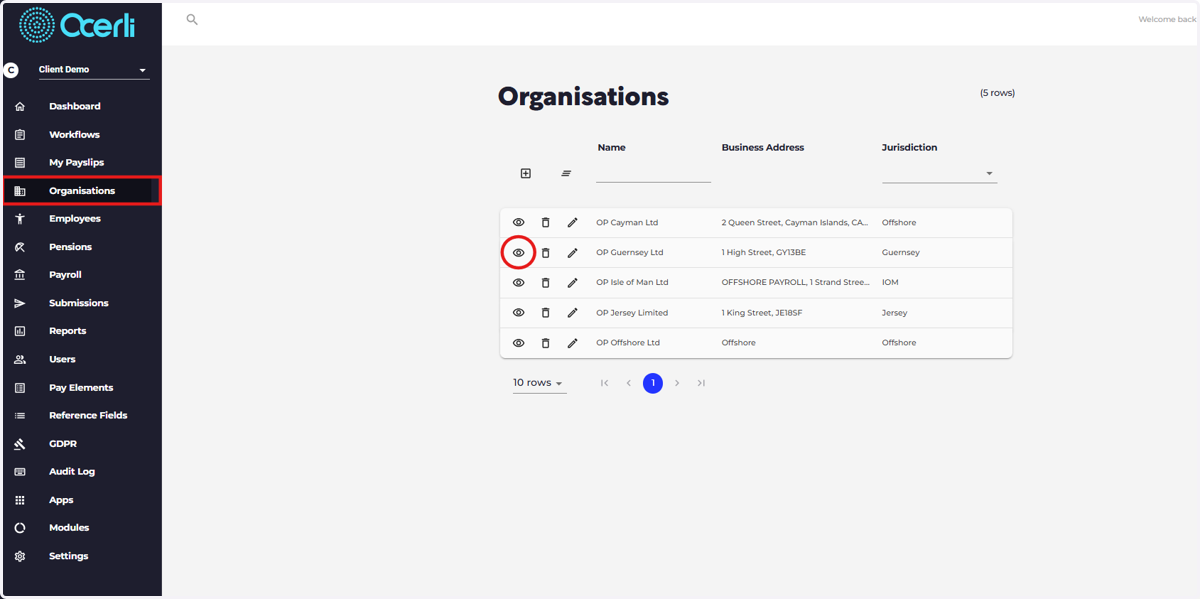Open the Pensions section
The image size is (1200, 599).
pos(70,246)
